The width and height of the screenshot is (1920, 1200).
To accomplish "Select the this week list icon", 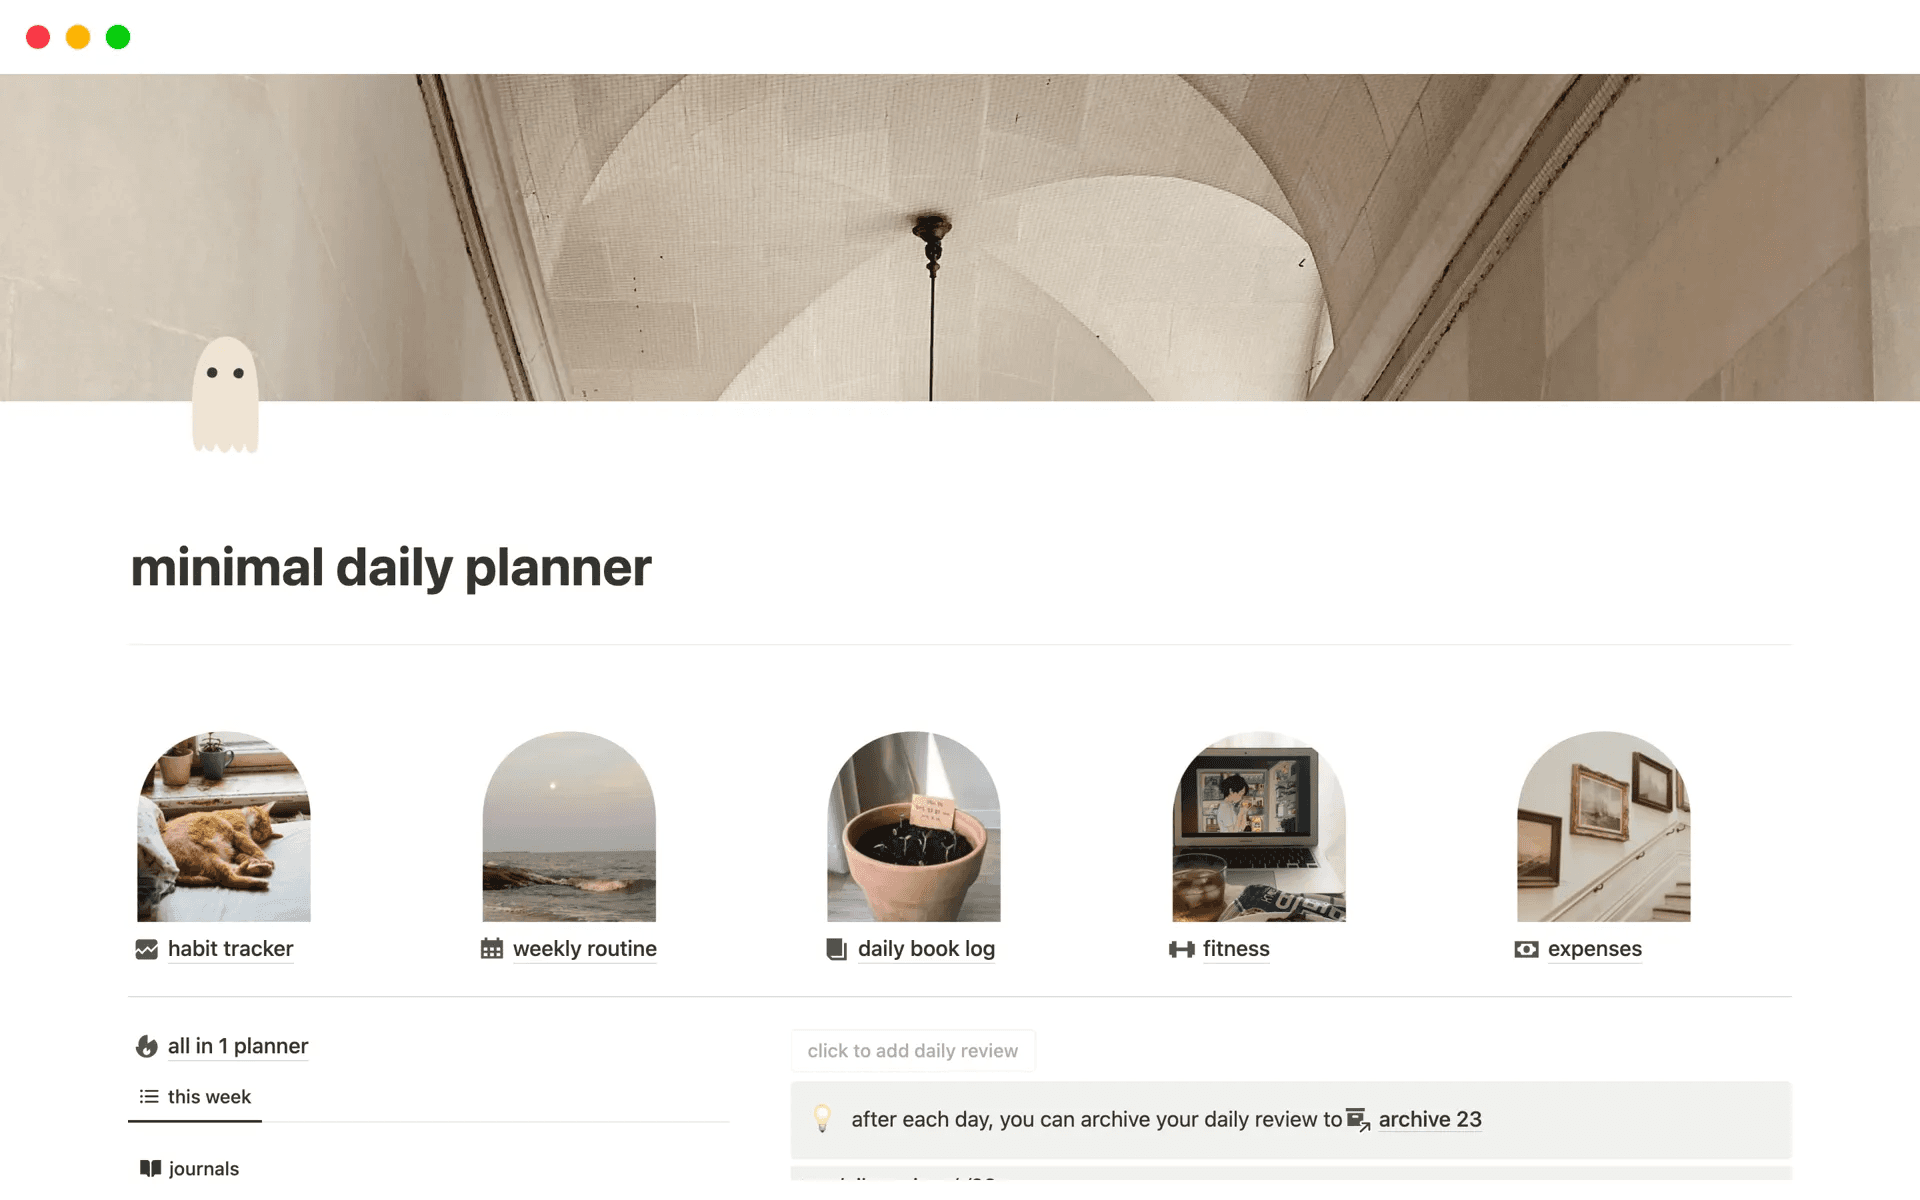I will pos(148,1096).
